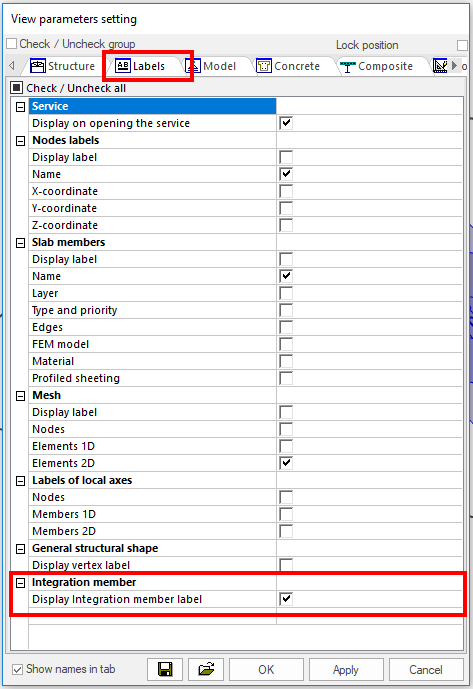Click the Apply button
The image size is (473, 689).
(346, 669)
